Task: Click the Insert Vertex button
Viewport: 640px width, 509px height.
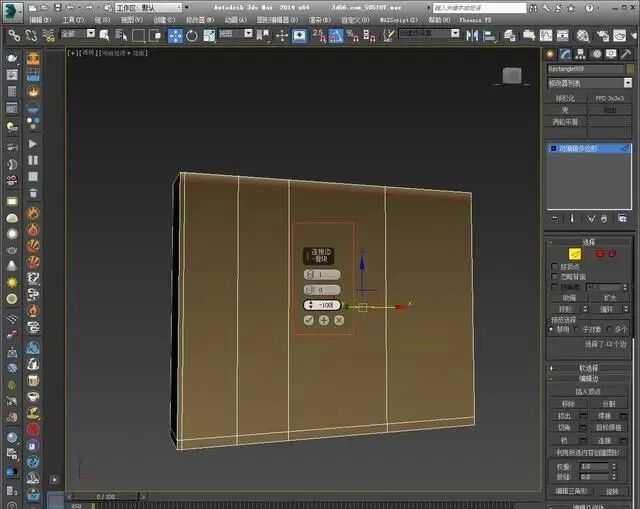Action: pyautogui.click(x=587, y=391)
